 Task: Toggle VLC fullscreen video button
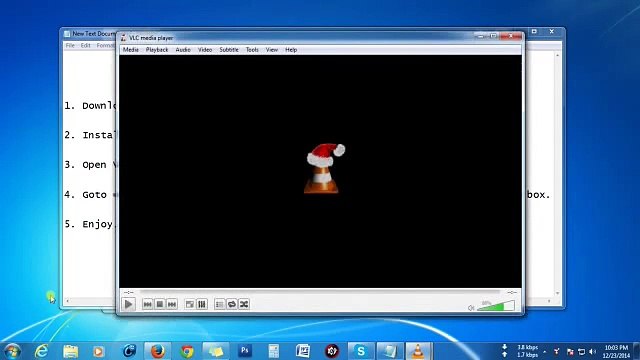(x=190, y=304)
